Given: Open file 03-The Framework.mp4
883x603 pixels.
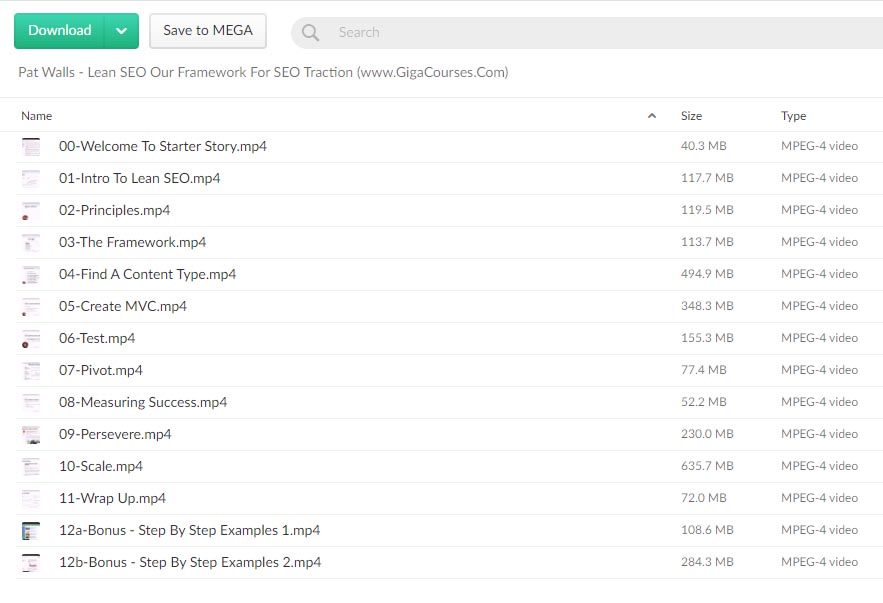Looking at the screenshot, I should (x=132, y=243).
